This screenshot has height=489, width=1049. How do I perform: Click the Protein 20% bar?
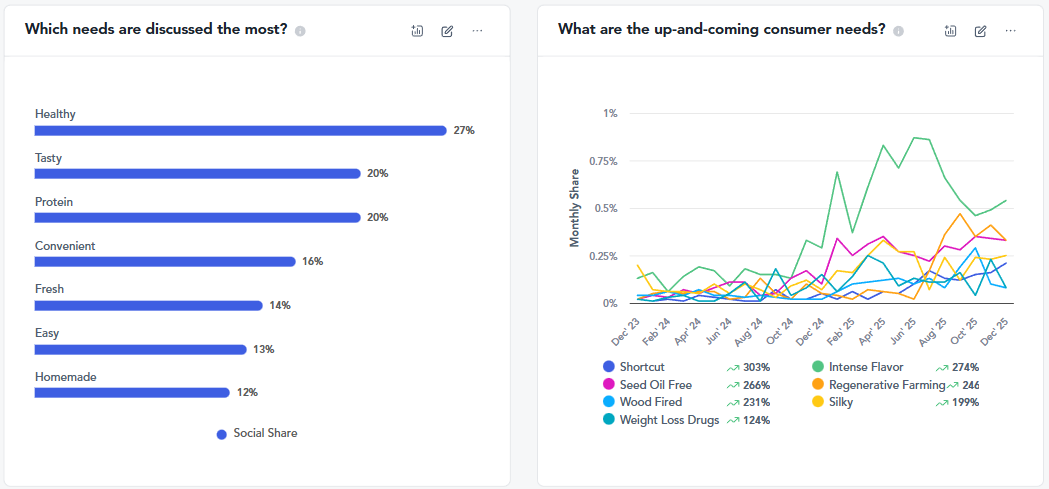pyautogui.click(x=197, y=217)
